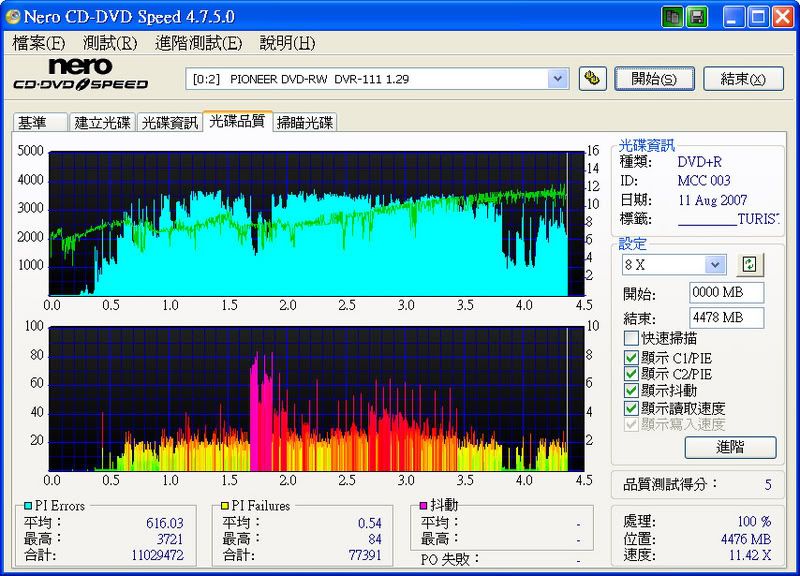Click the greyed 顯示寫入速度 checkbox
Screen dimensions: 800x576
point(631,424)
